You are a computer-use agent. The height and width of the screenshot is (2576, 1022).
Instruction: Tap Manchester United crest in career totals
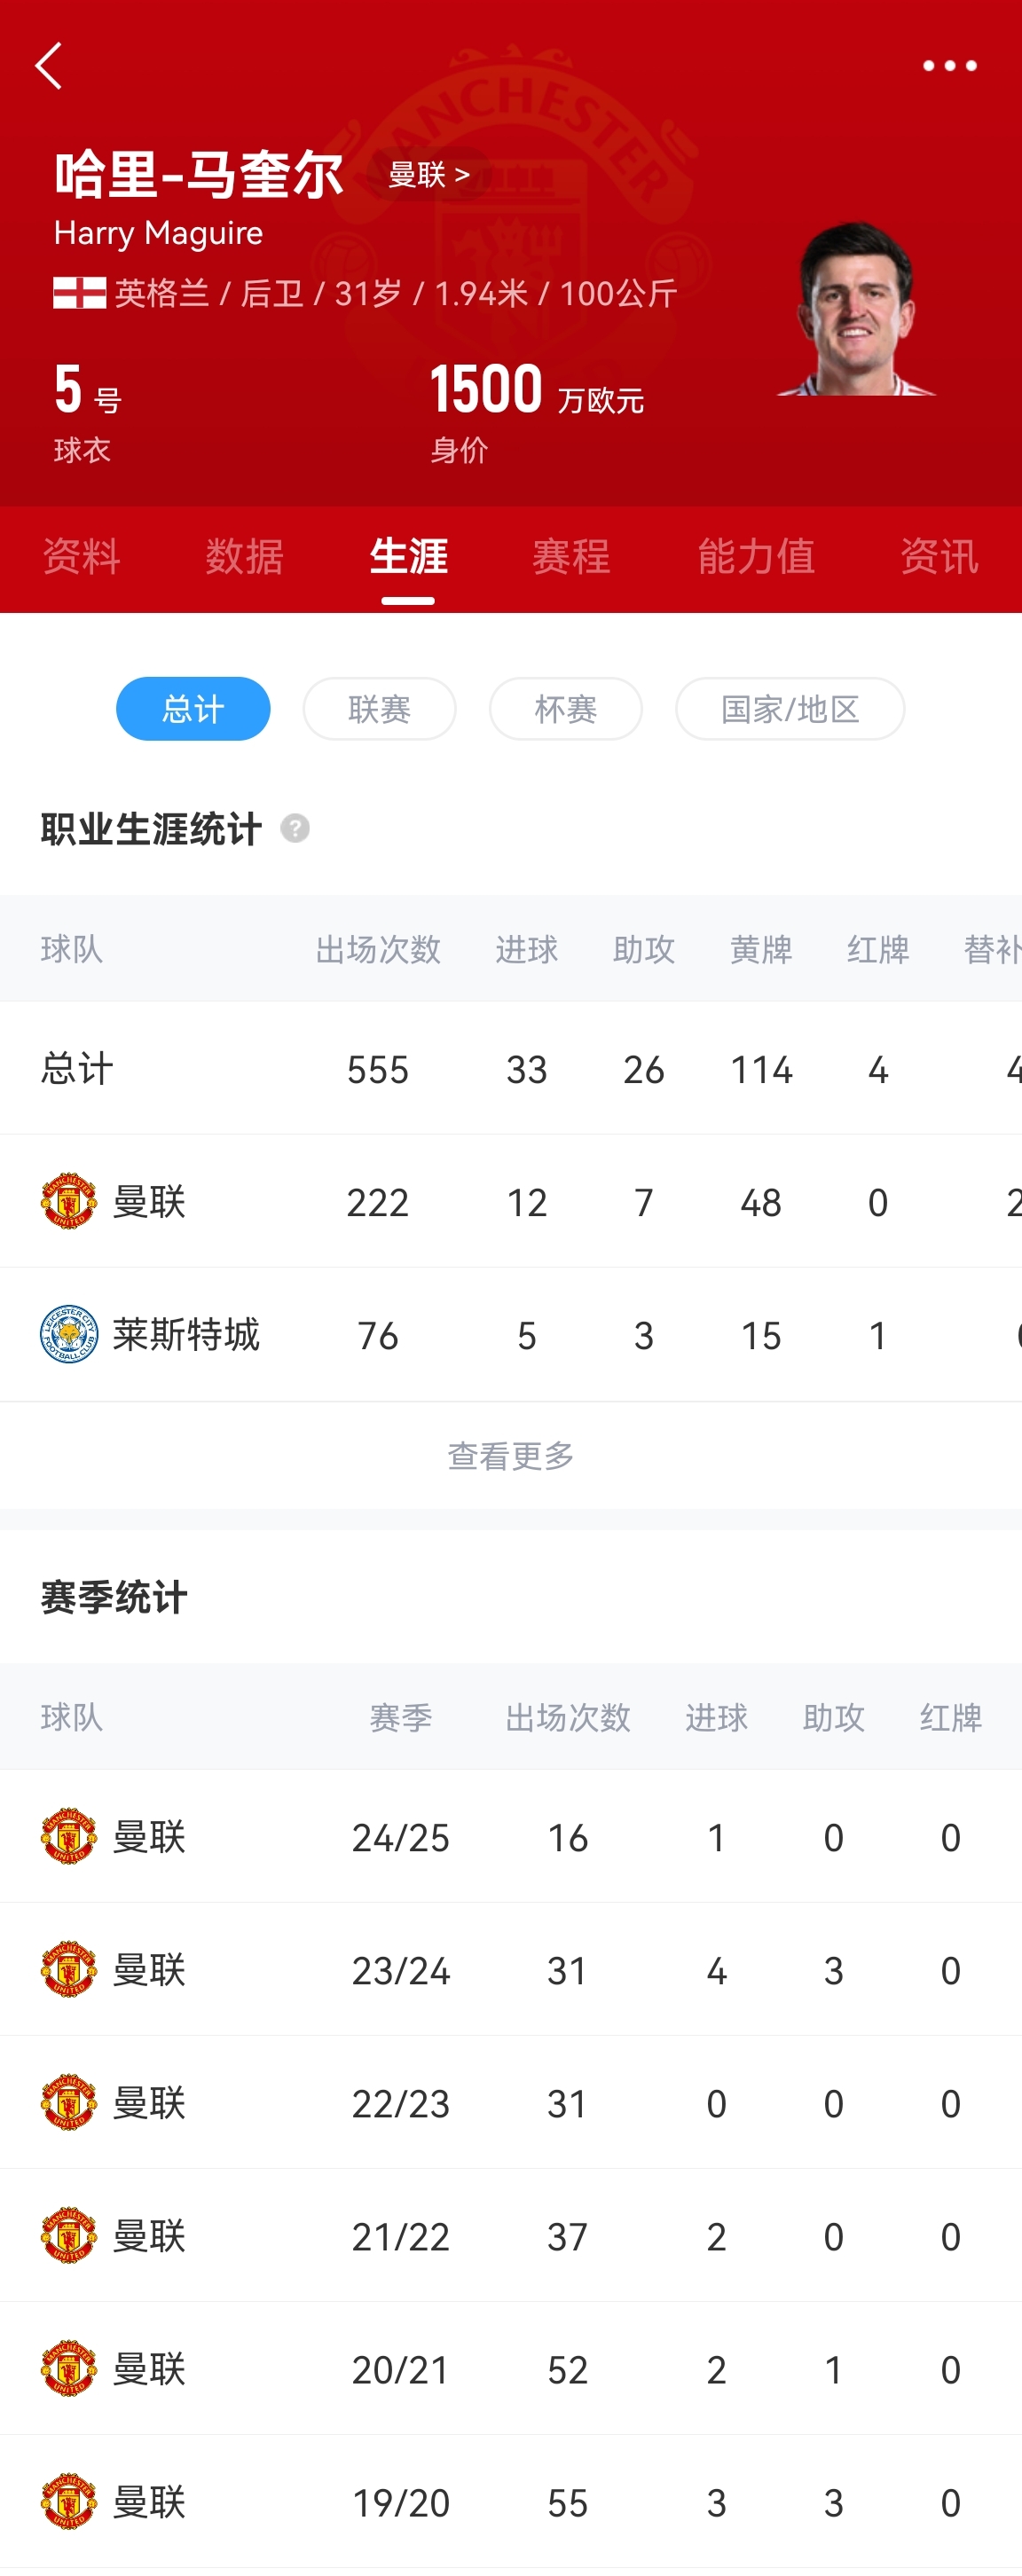(x=68, y=1201)
